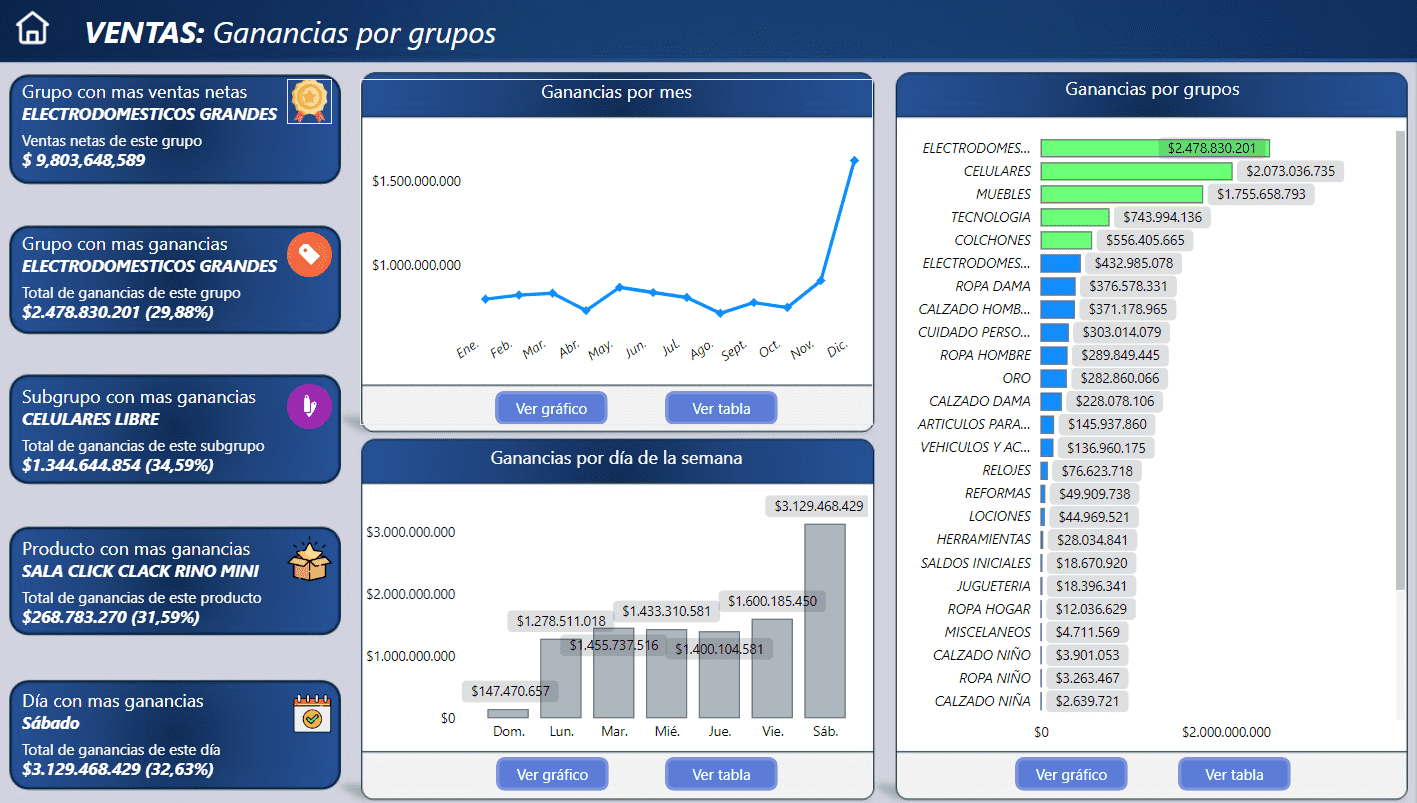Click the $1.755.658.793 data label
The image size is (1417, 803).
(1261, 194)
